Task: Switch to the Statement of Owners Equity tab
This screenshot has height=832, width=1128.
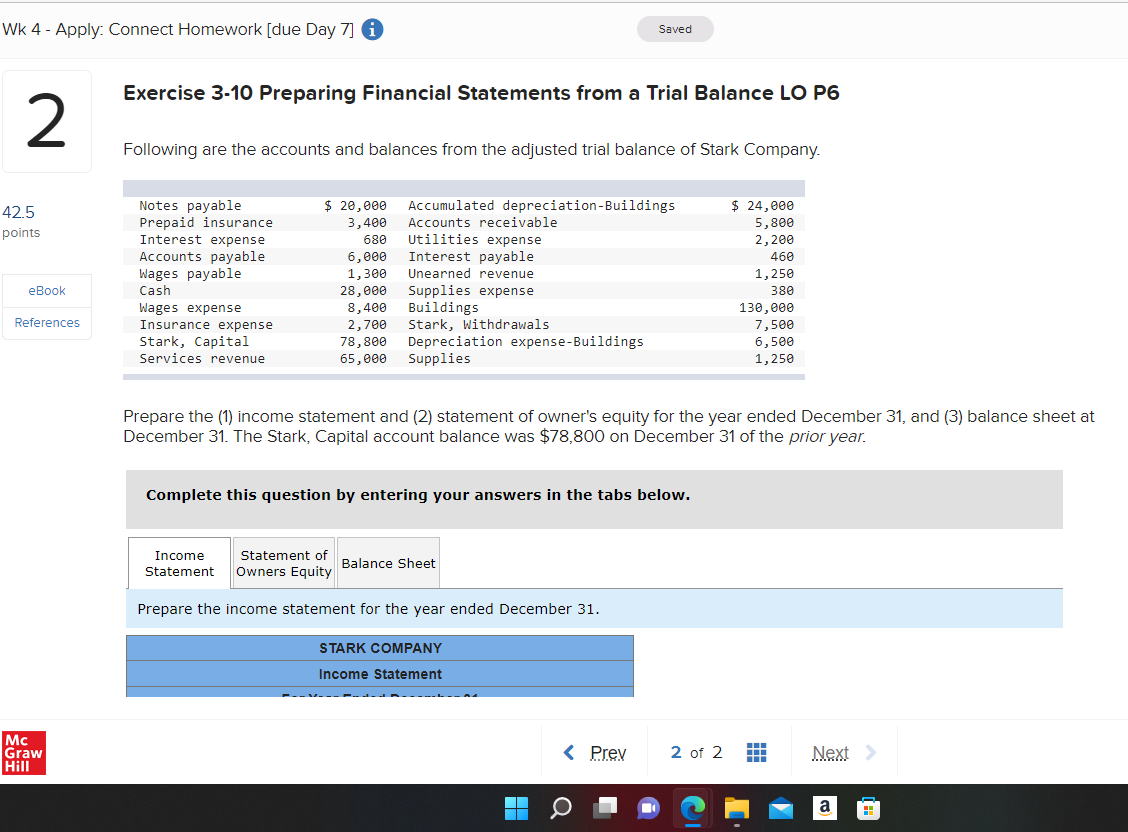Action: (283, 563)
